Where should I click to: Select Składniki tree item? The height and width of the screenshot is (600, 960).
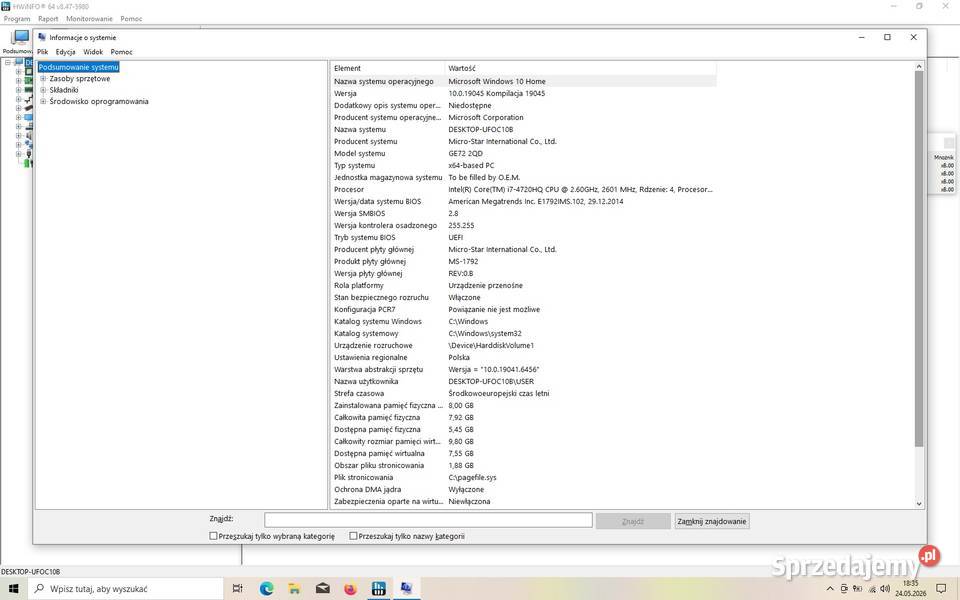coord(64,90)
